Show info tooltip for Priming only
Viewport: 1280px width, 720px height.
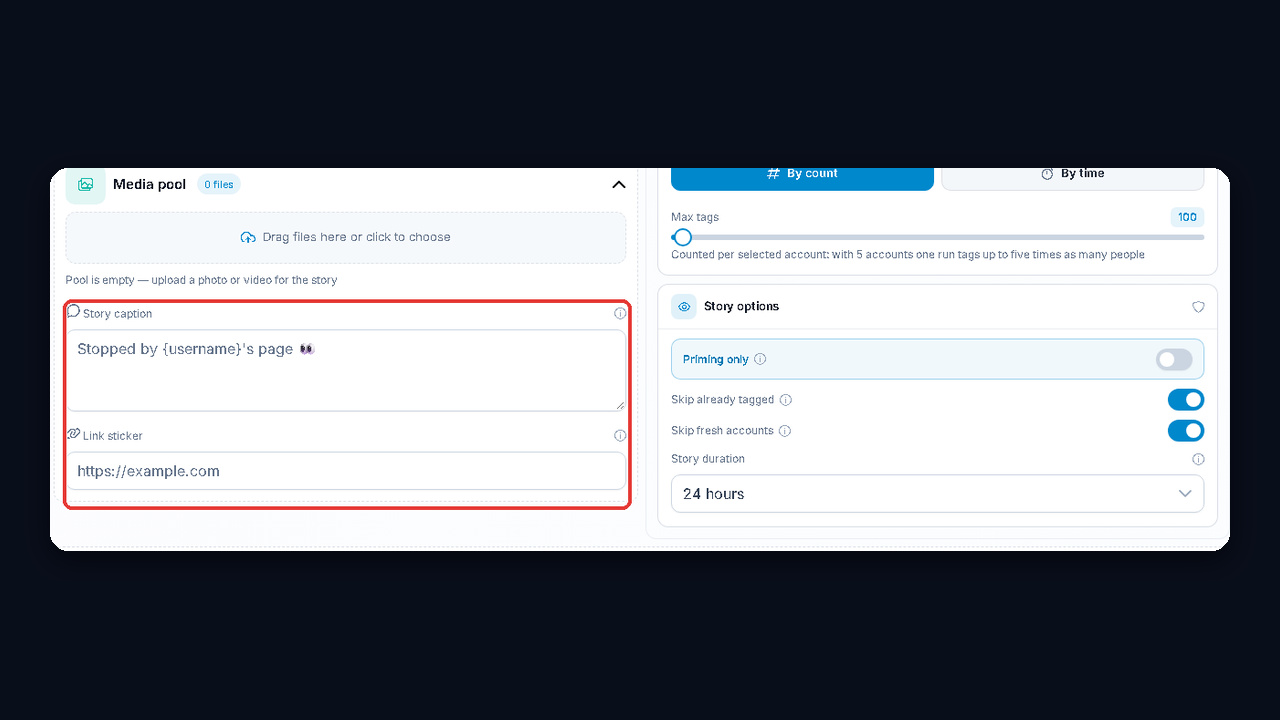(760, 359)
